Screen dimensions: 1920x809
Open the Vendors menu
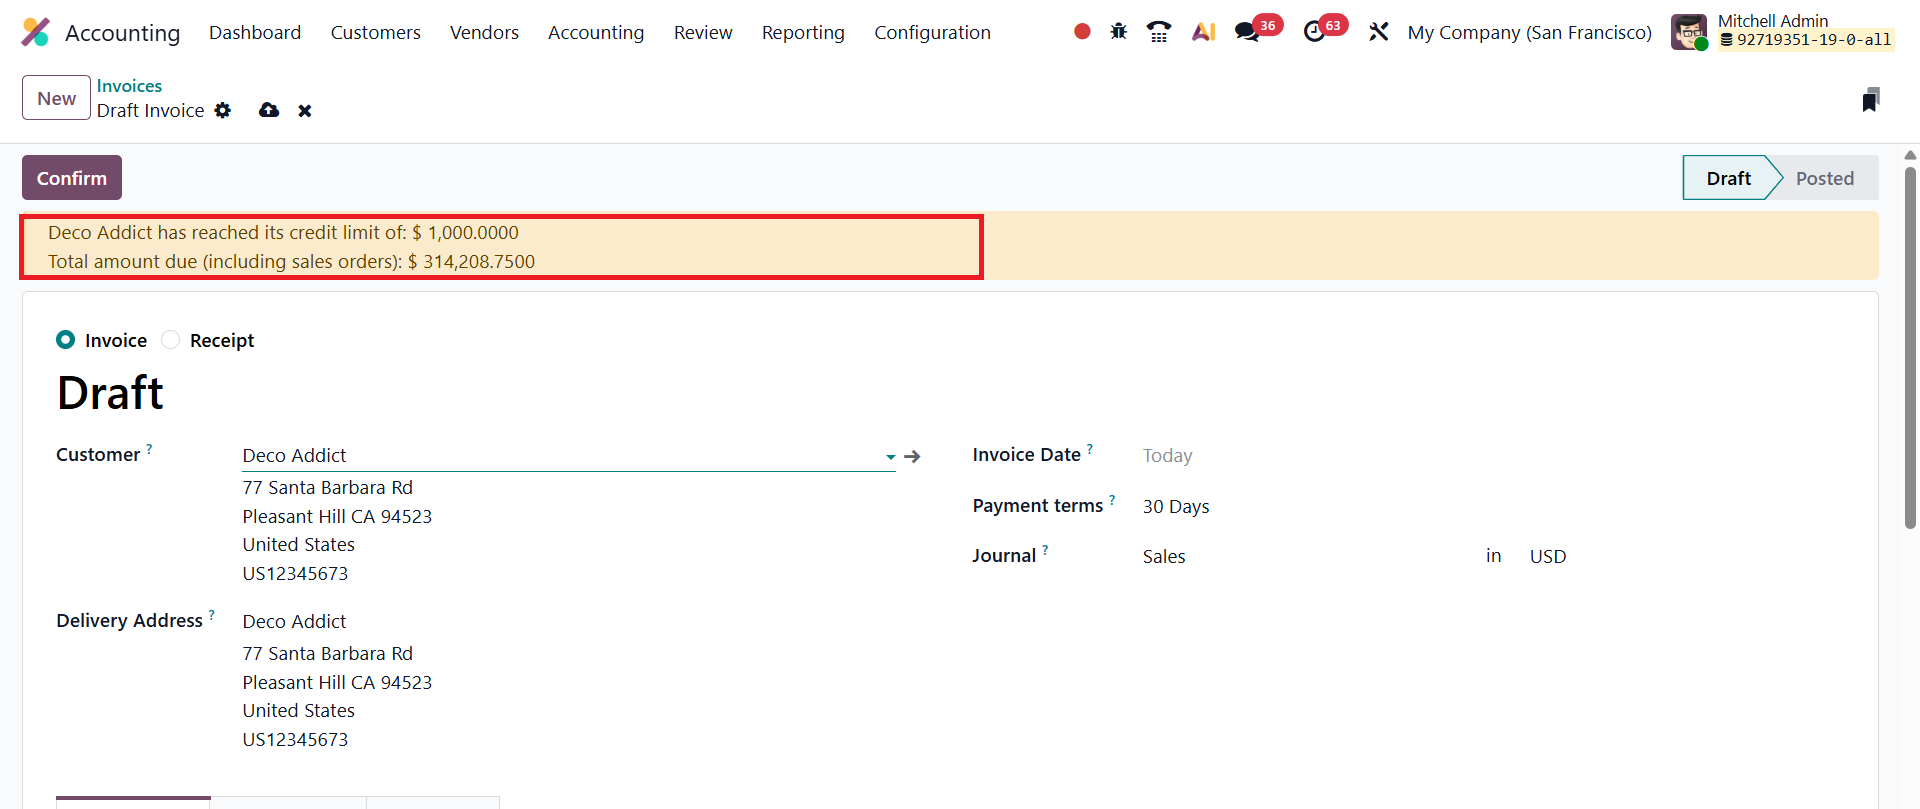(484, 32)
